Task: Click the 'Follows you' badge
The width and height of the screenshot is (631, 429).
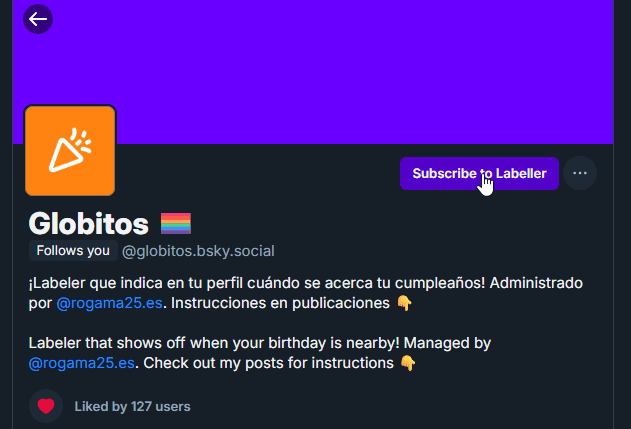Action: click(71, 251)
